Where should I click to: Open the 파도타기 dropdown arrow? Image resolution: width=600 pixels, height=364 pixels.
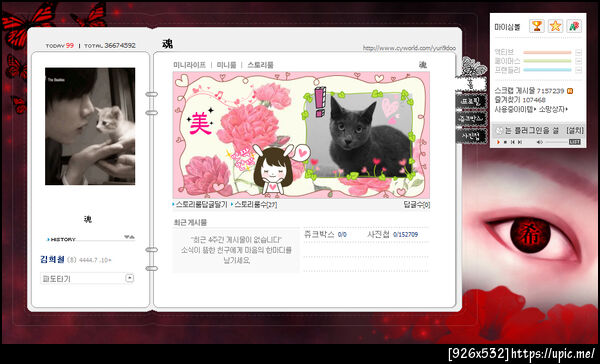129,278
